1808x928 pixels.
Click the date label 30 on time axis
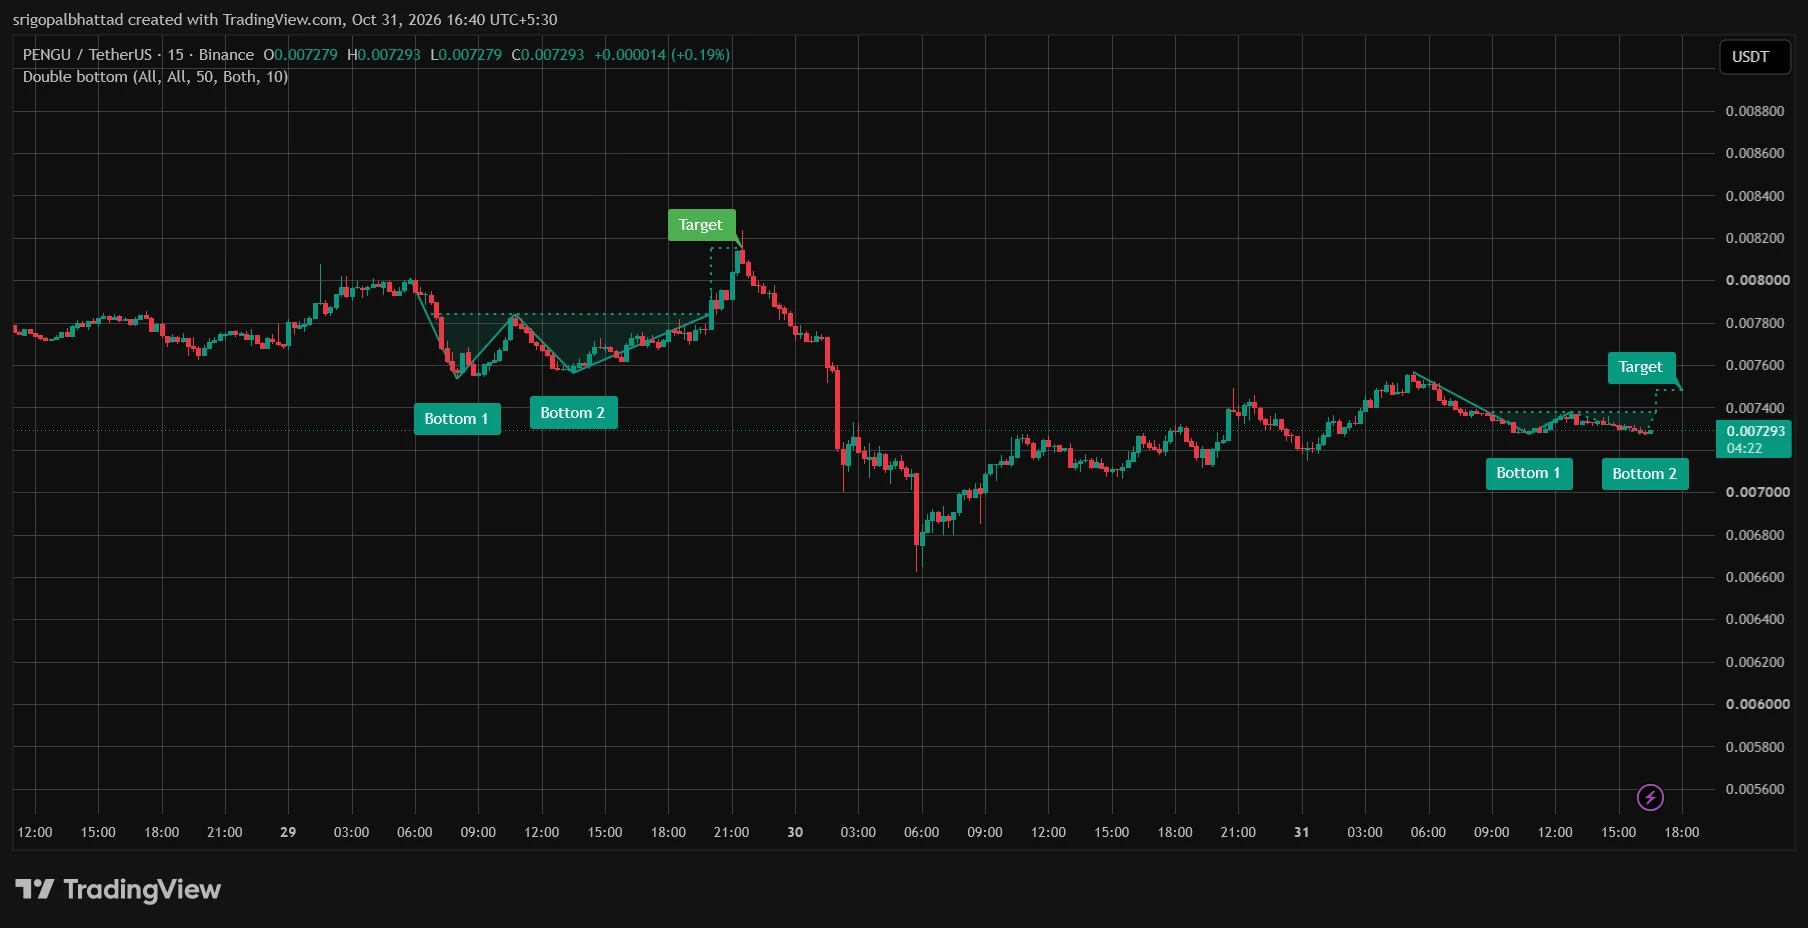click(795, 832)
